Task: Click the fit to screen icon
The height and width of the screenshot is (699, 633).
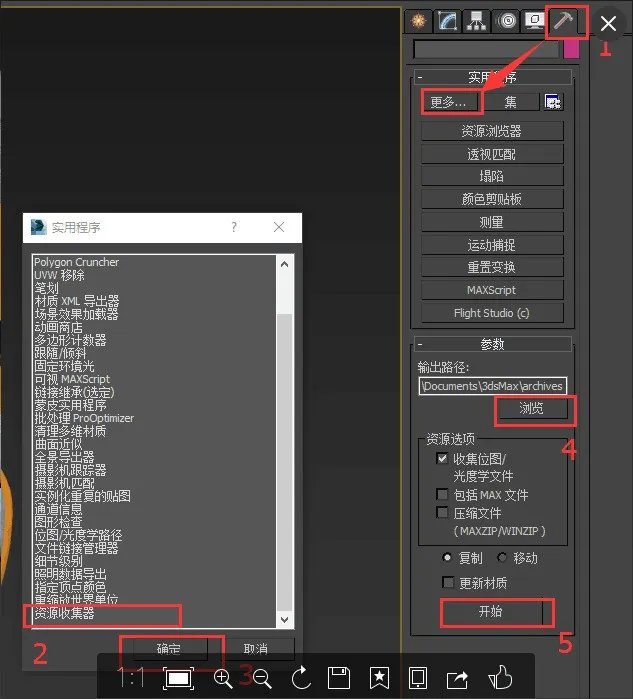Action: pos(179,678)
